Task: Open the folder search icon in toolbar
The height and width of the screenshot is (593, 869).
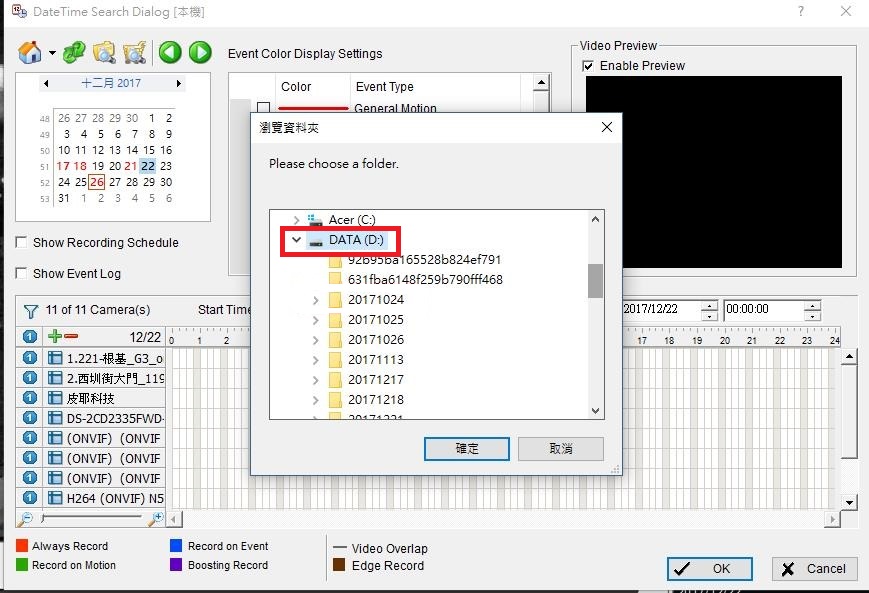Action: [x=103, y=52]
